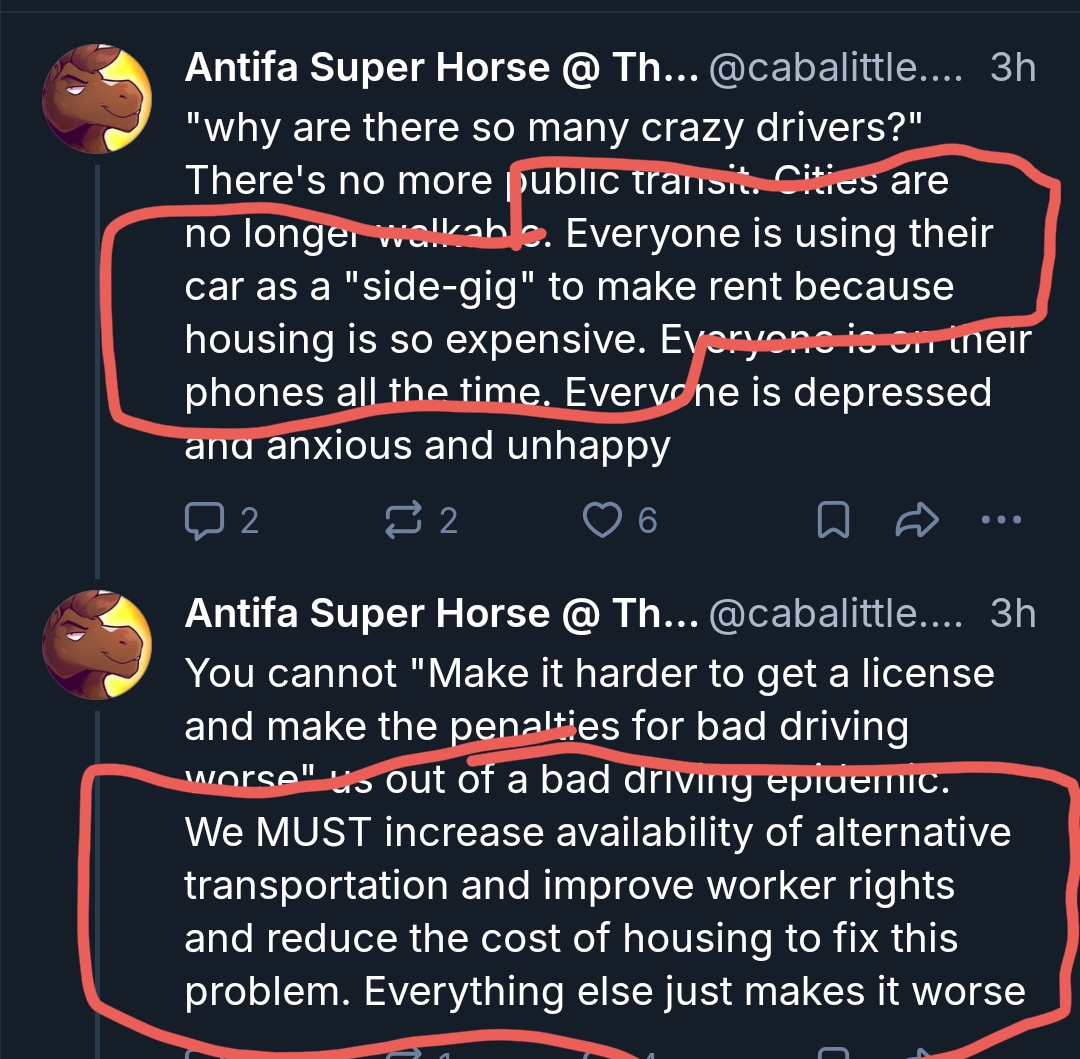The width and height of the screenshot is (1080, 1059).
Task: Bookmark the "crazy drivers" post
Action: (x=833, y=520)
